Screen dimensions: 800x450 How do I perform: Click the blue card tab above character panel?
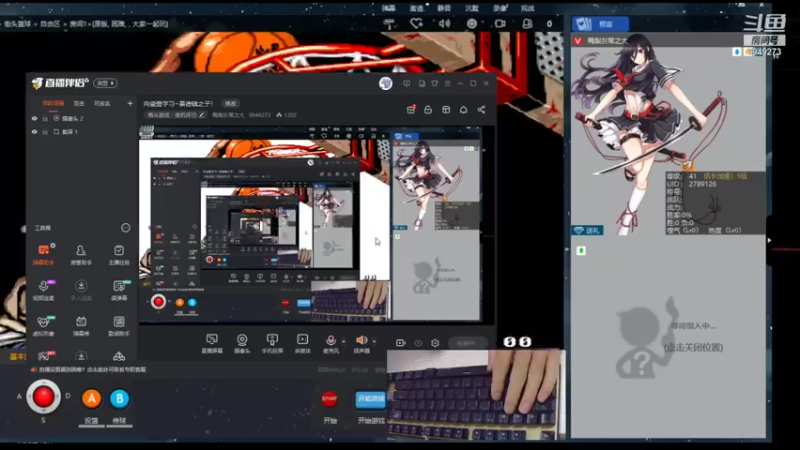(600, 24)
